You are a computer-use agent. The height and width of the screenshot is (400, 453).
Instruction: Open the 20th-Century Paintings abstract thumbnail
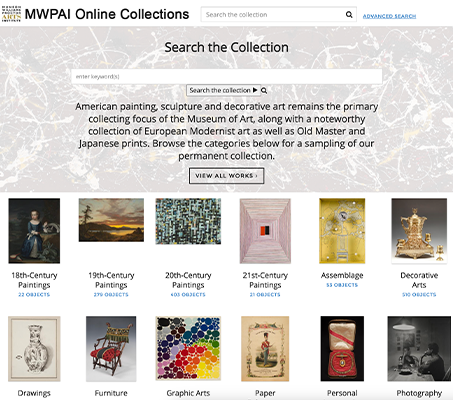(x=188, y=221)
